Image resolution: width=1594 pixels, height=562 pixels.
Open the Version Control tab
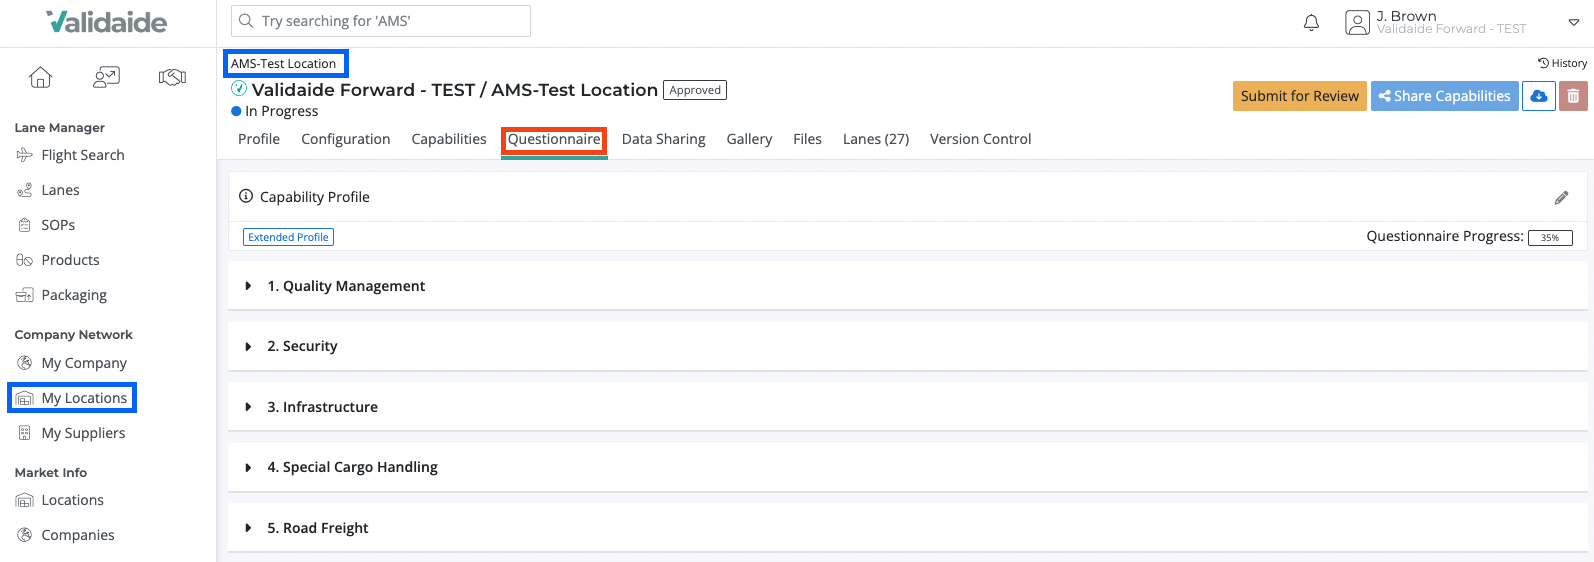[981, 139]
